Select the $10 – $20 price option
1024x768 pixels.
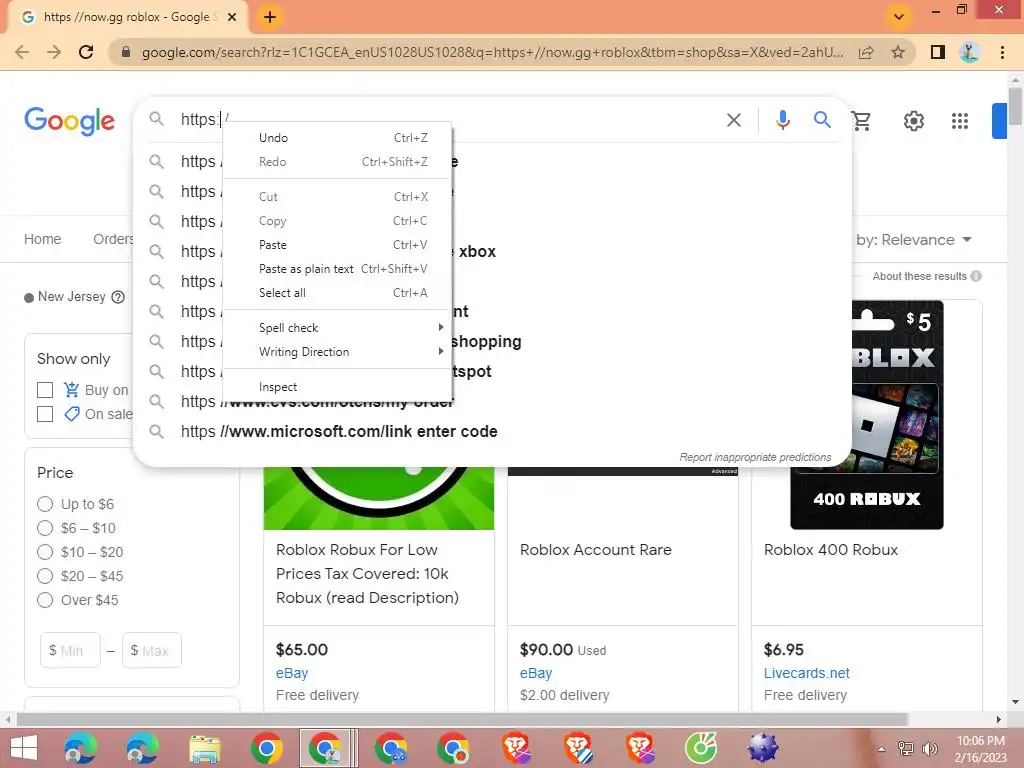[44, 552]
